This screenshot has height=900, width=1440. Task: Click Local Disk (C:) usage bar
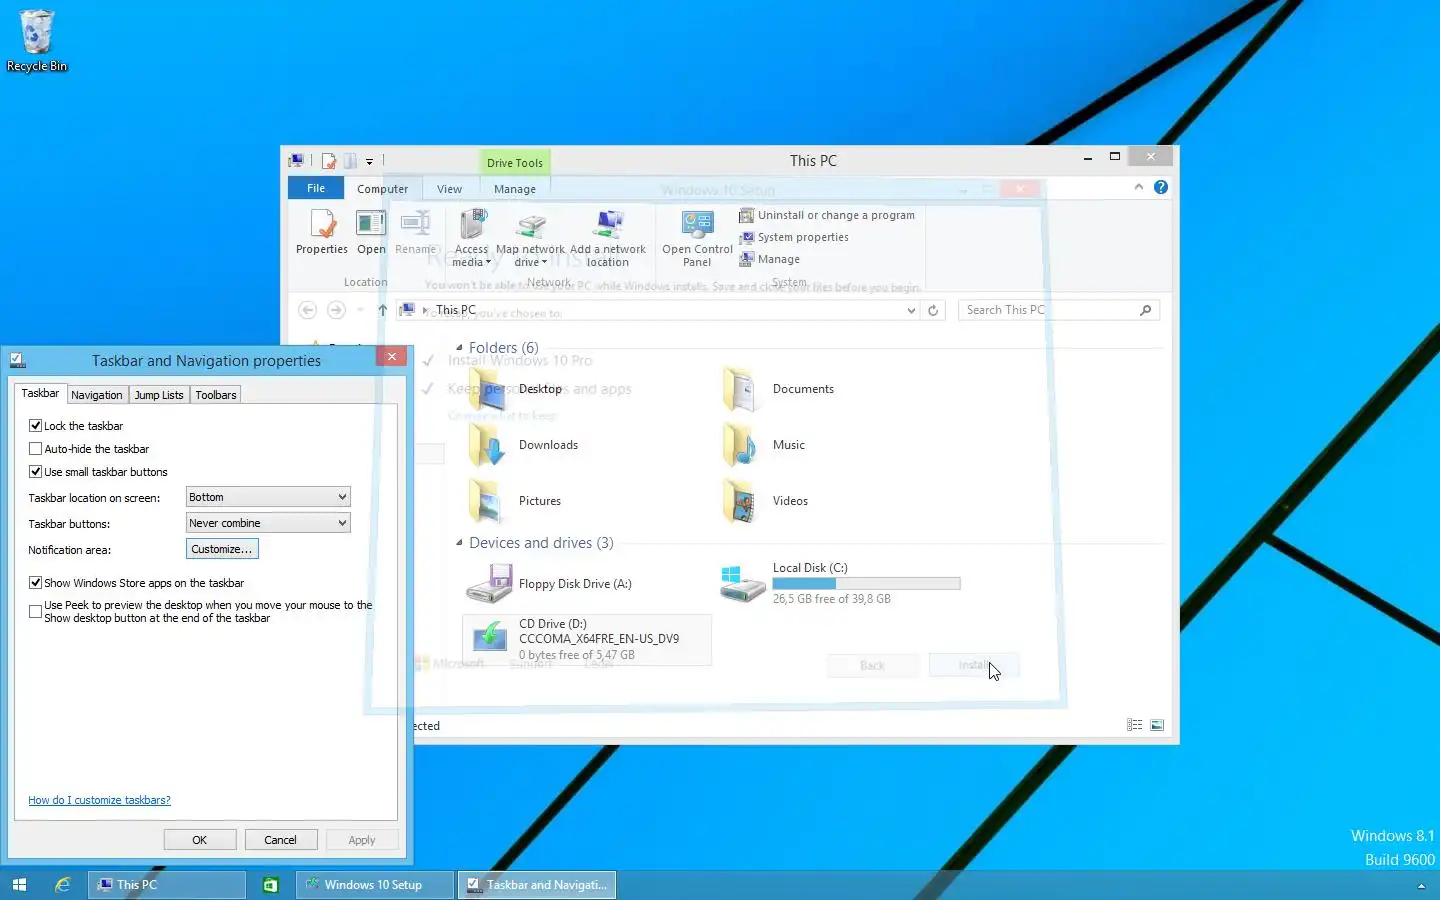tap(866, 584)
